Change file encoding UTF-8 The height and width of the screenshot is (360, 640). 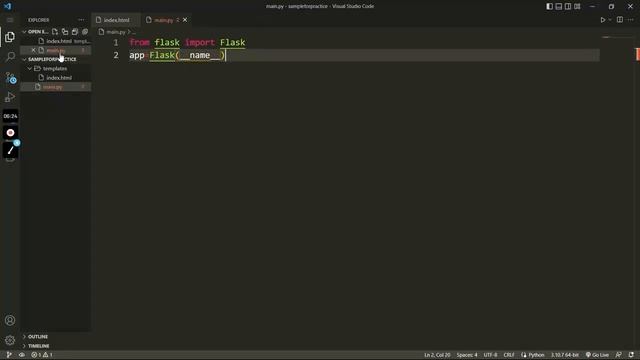click(490, 355)
